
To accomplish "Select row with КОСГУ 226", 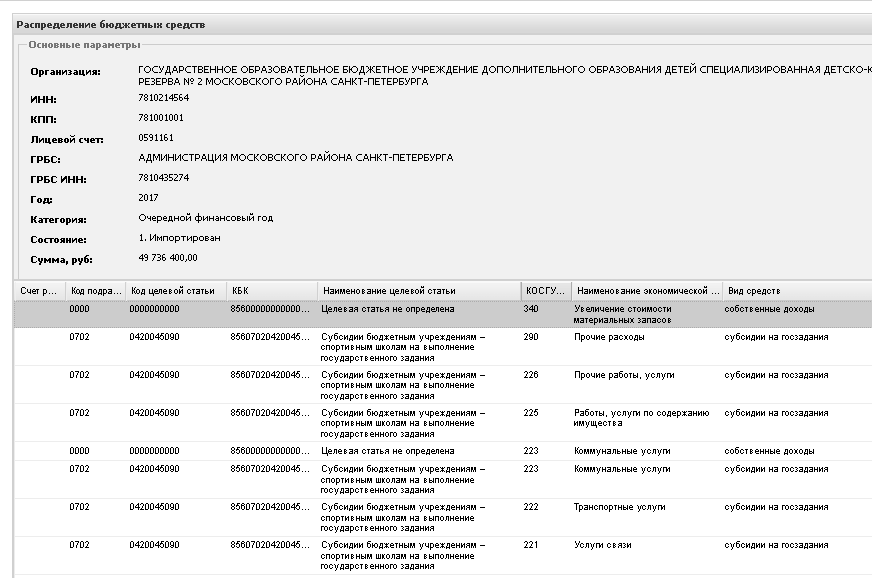I will coord(443,385).
